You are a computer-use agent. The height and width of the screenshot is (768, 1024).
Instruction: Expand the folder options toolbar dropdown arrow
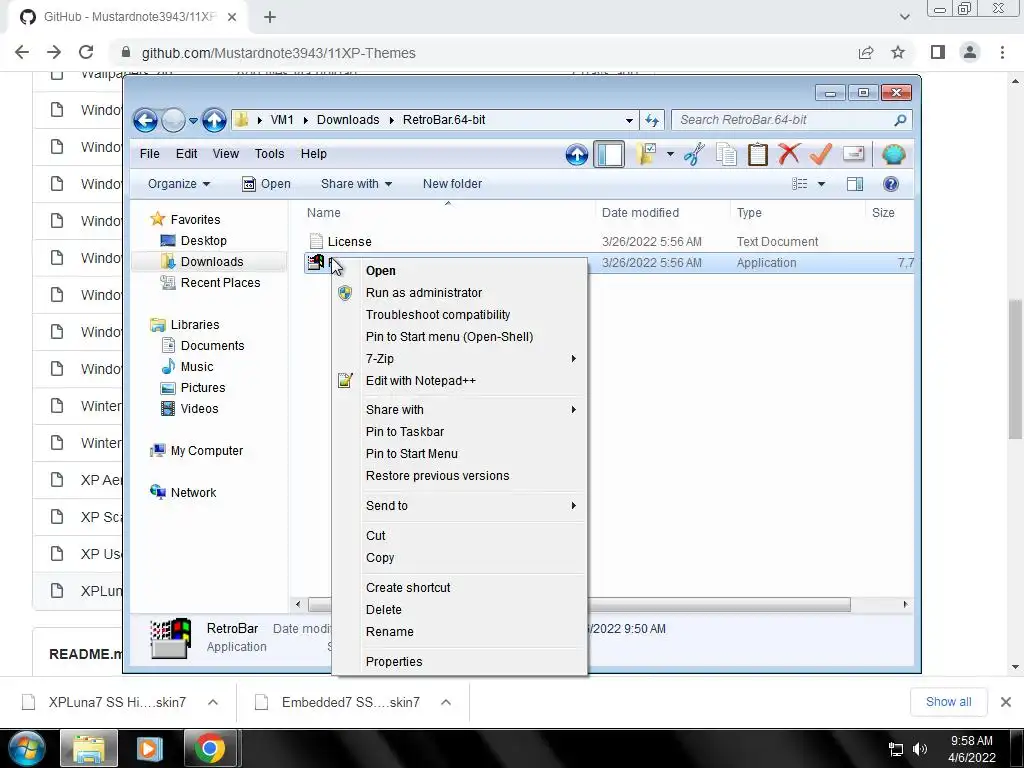point(670,155)
